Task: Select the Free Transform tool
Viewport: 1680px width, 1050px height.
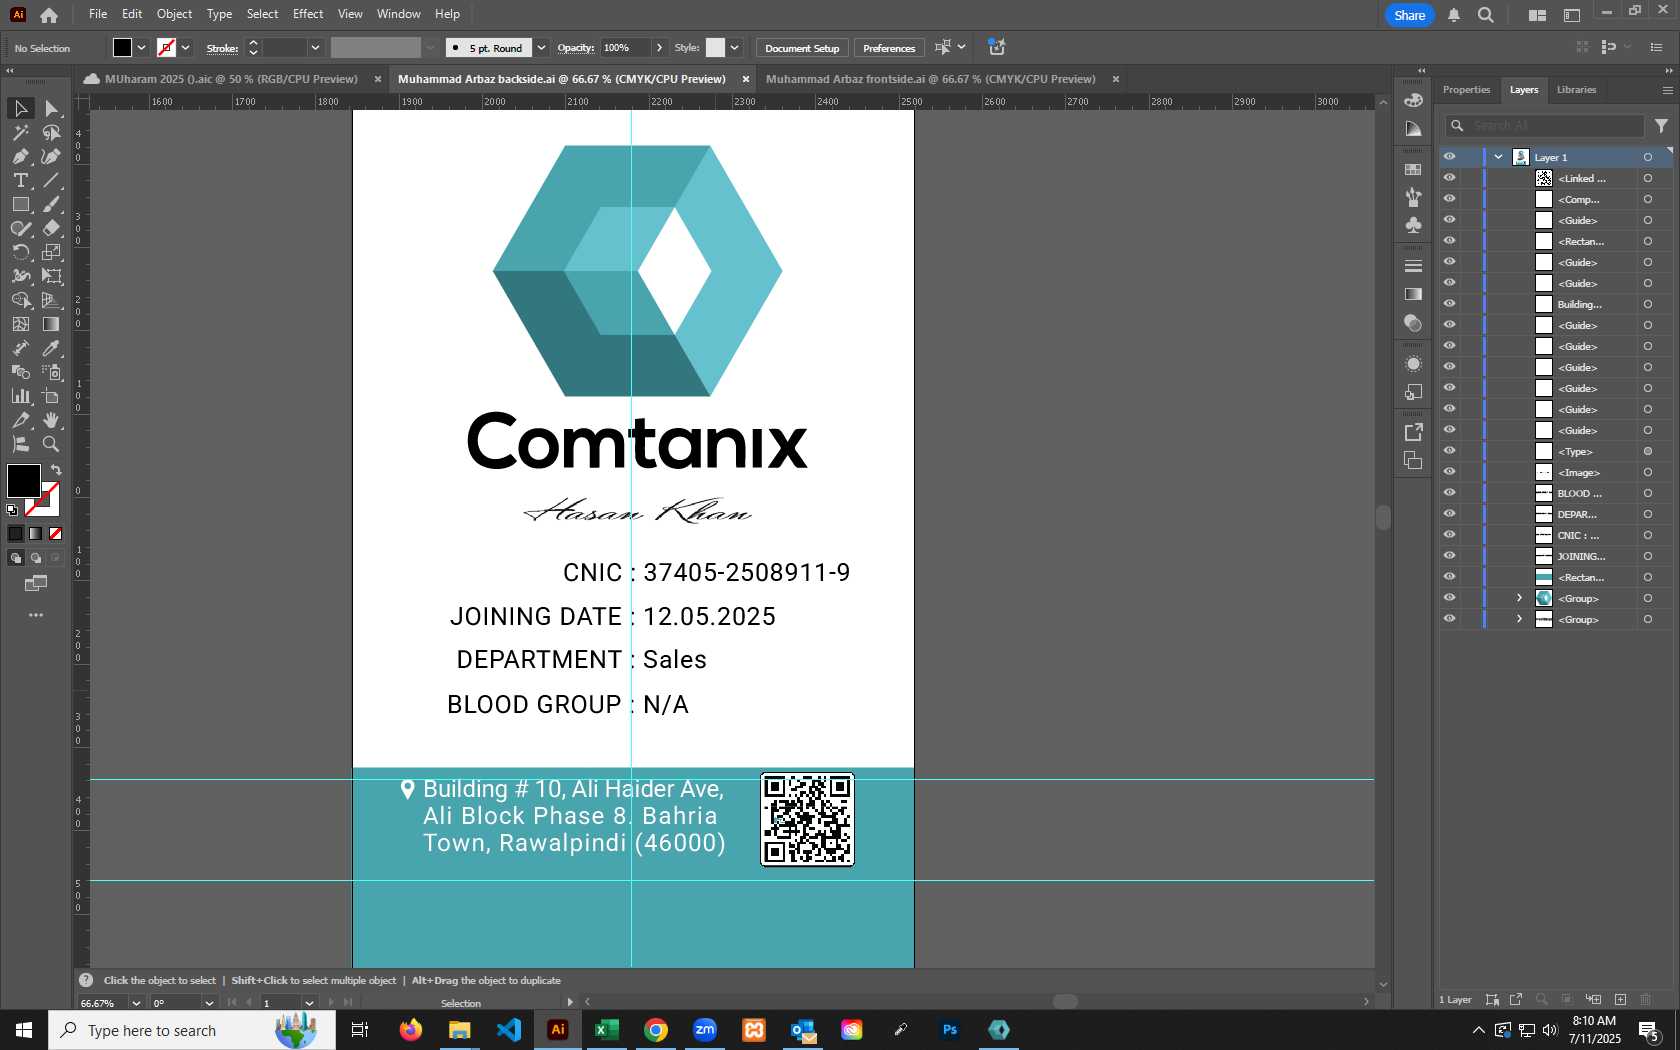Action: coord(51,276)
